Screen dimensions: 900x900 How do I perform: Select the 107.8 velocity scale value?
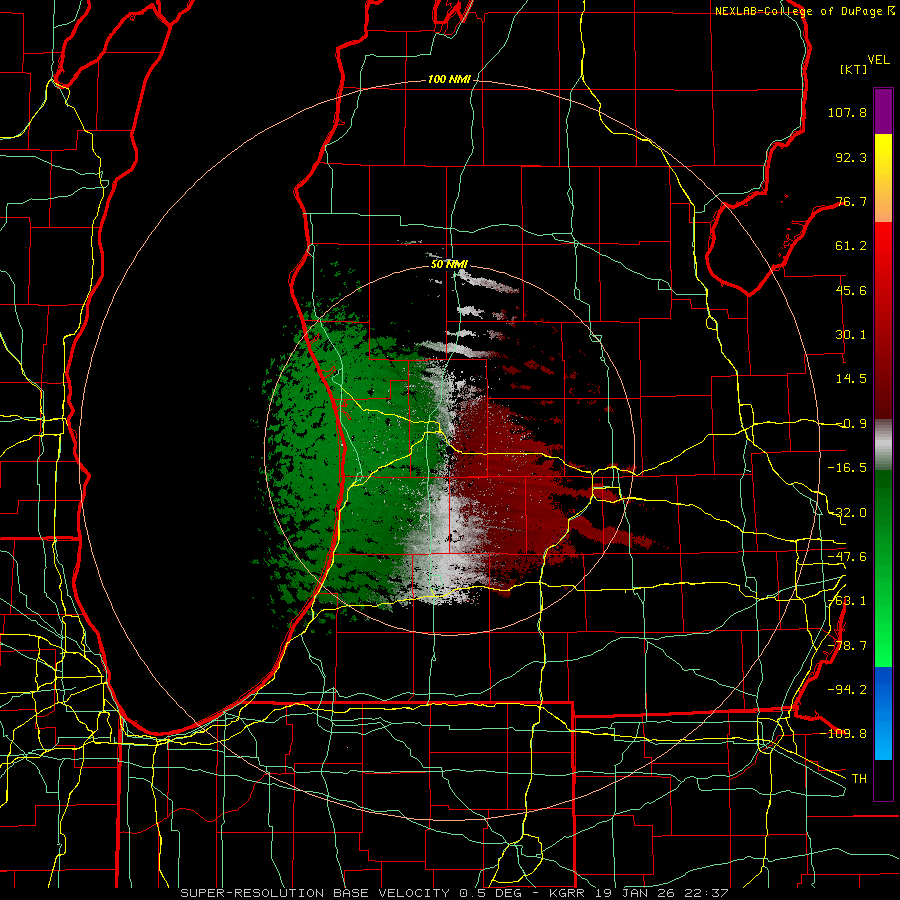(847, 112)
